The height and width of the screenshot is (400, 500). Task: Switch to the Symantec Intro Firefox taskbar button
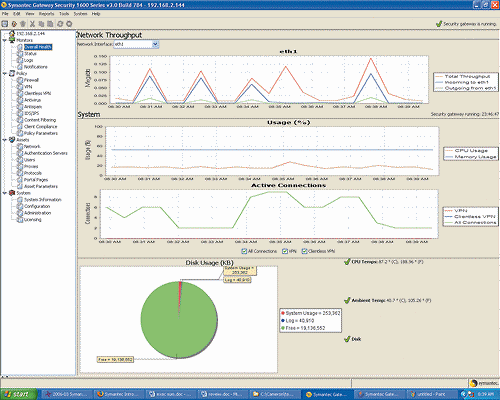[x=119, y=394]
